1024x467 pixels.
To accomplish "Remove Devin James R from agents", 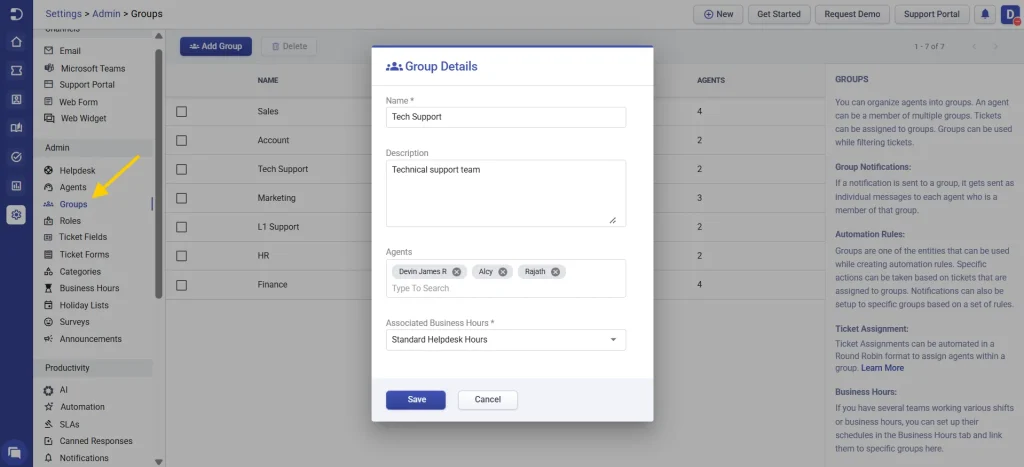I will (457, 272).
